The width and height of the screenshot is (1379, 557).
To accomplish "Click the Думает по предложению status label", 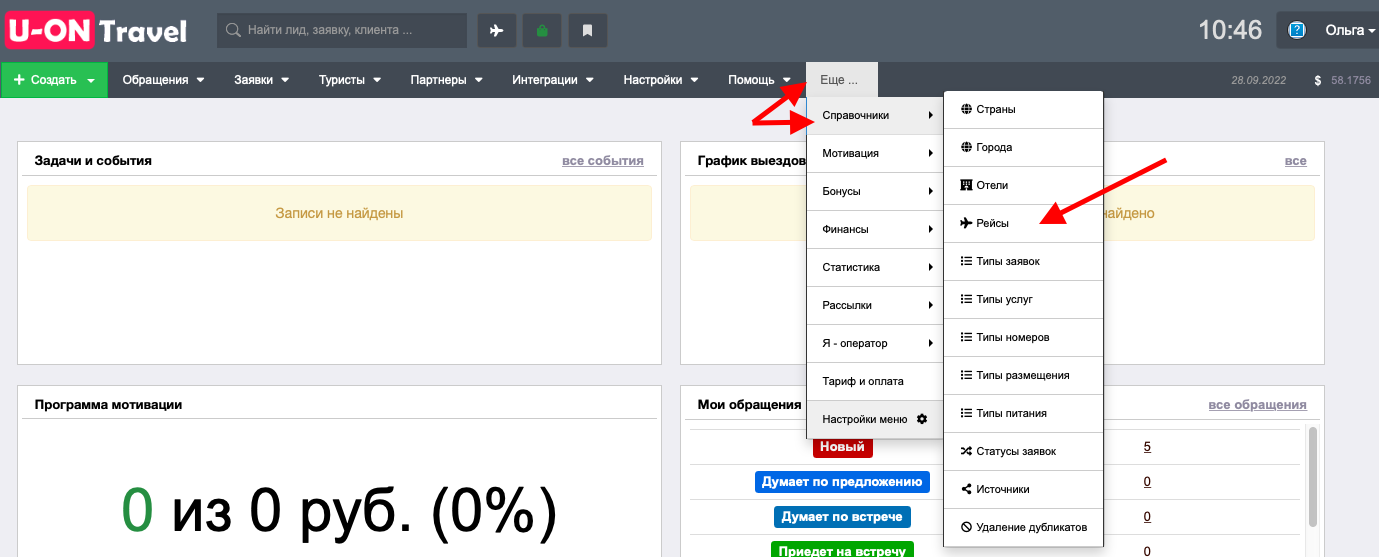I will [842, 482].
